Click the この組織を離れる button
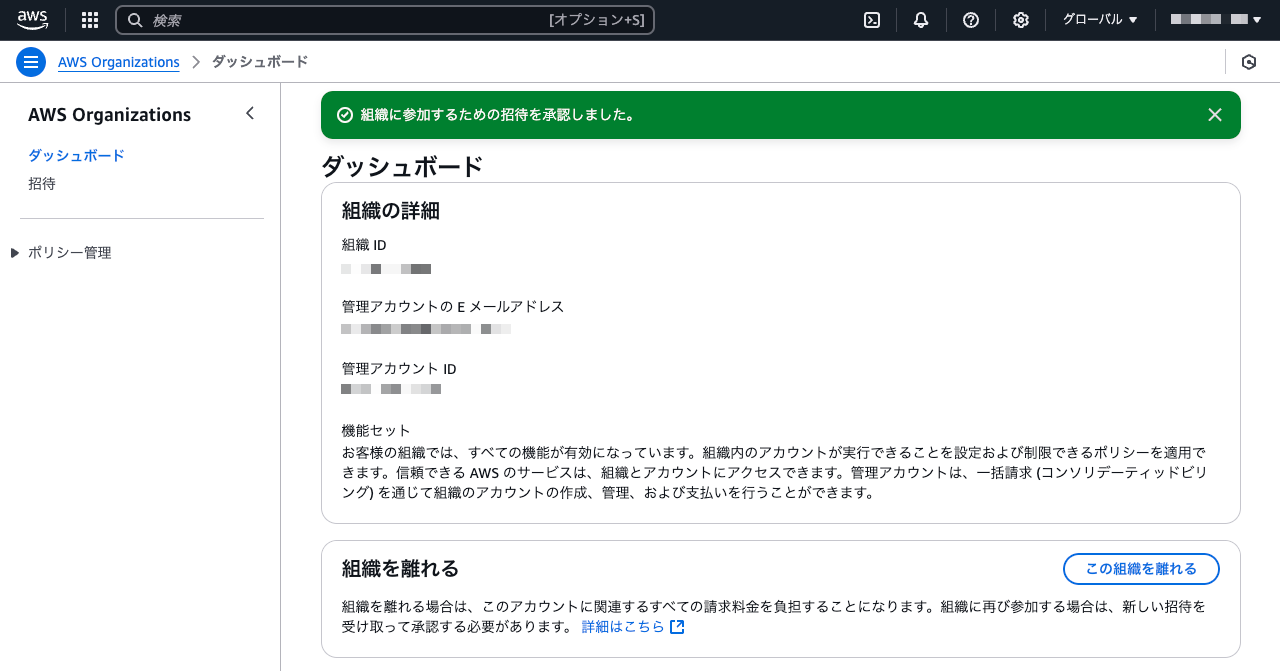1280x671 pixels. pyautogui.click(x=1141, y=569)
